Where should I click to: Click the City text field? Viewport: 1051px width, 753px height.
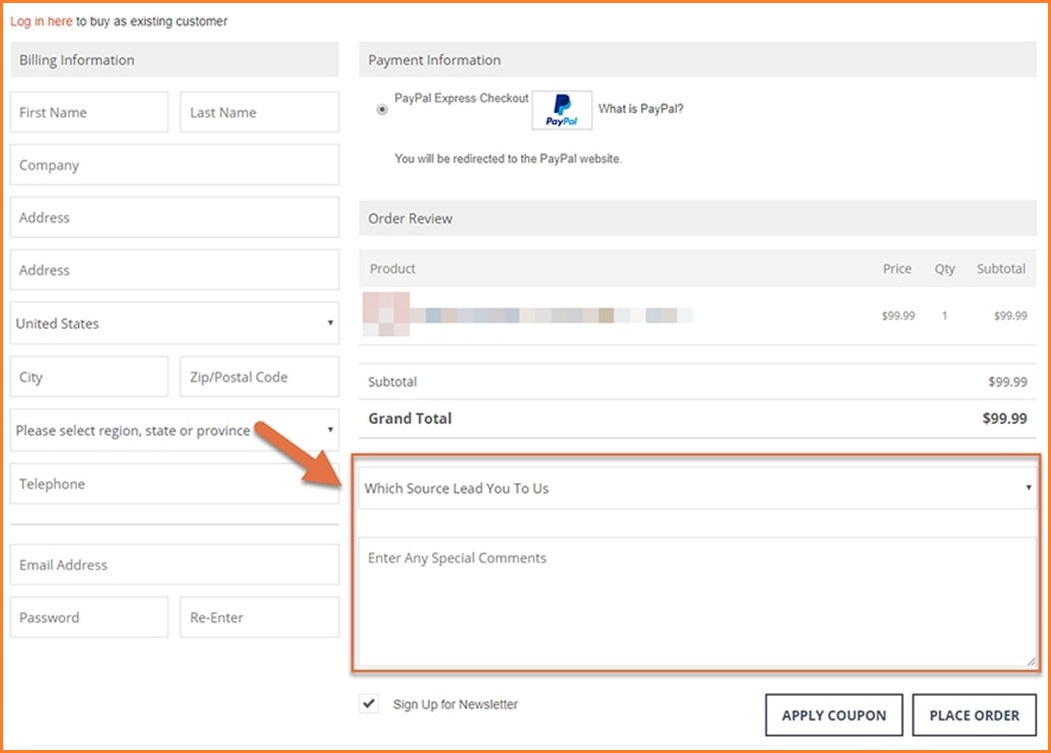(x=89, y=378)
